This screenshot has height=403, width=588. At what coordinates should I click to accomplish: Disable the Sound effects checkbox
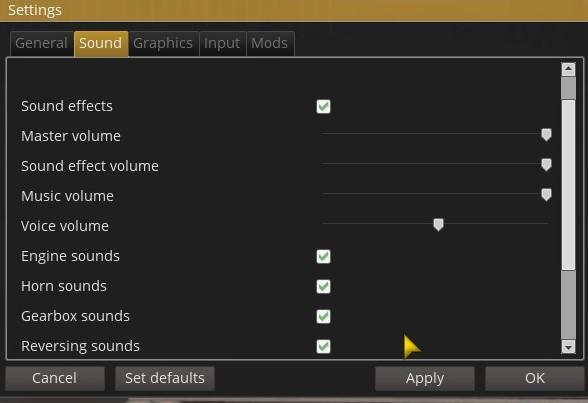pyautogui.click(x=323, y=106)
